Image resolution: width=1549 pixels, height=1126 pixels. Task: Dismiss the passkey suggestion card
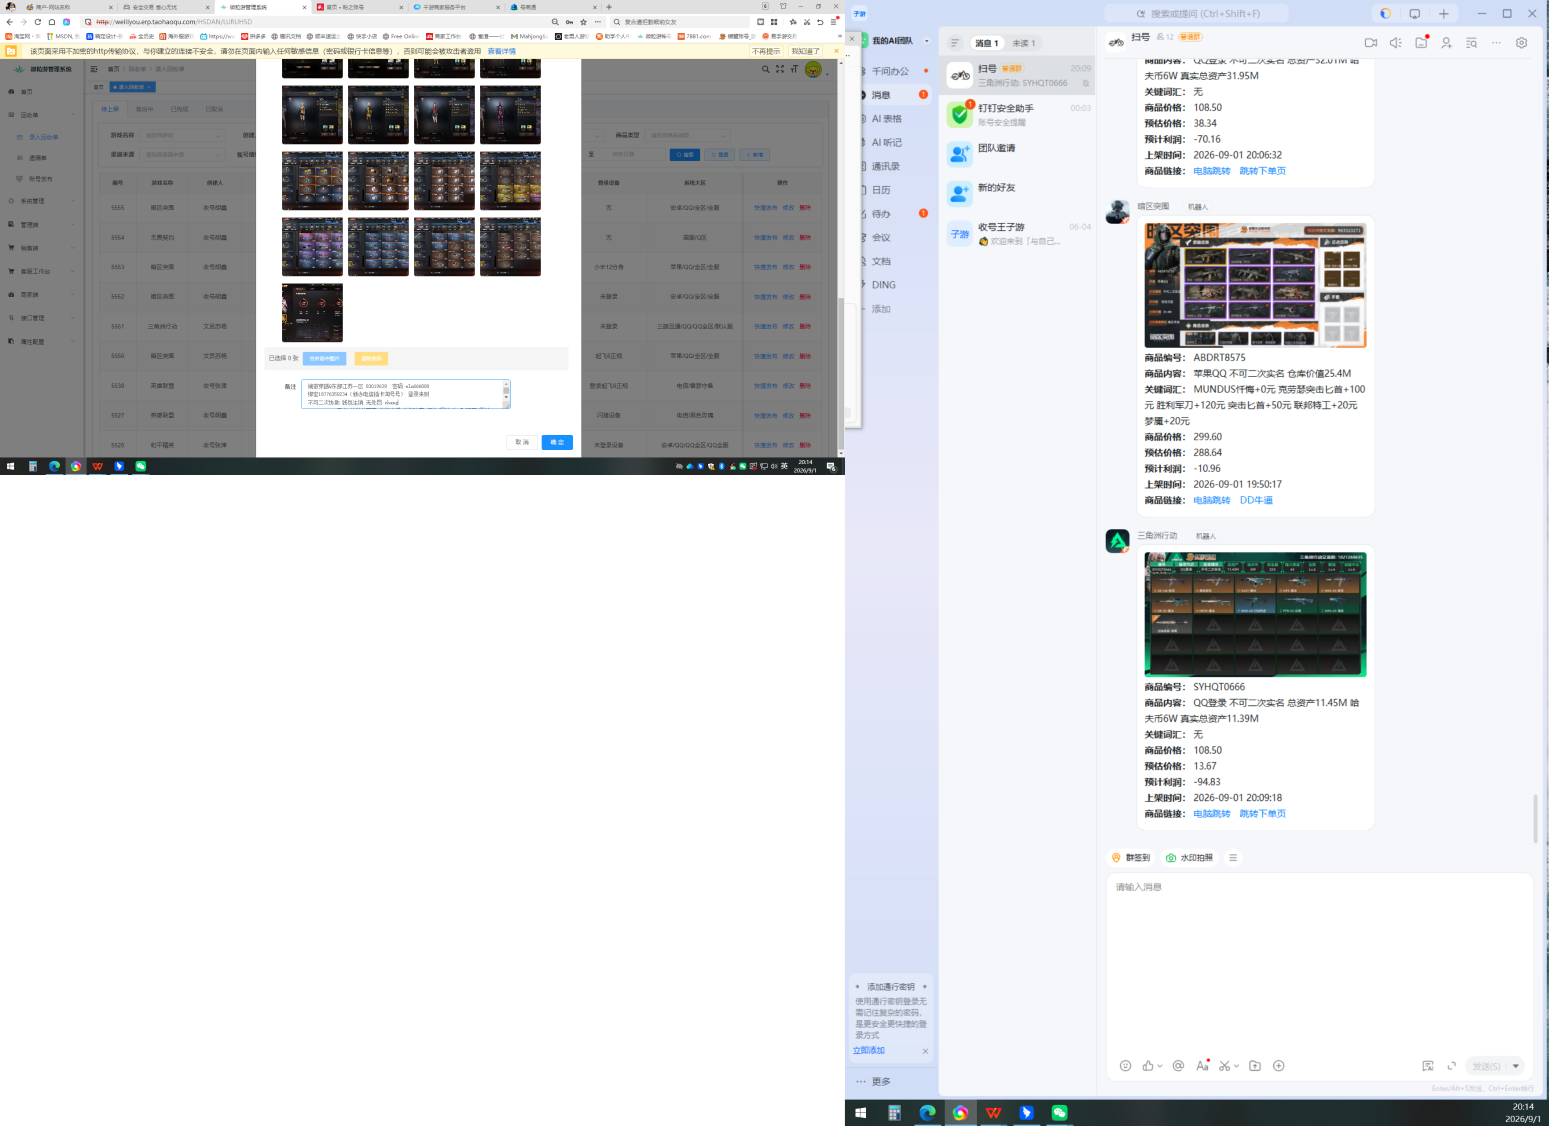coord(925,1051)
